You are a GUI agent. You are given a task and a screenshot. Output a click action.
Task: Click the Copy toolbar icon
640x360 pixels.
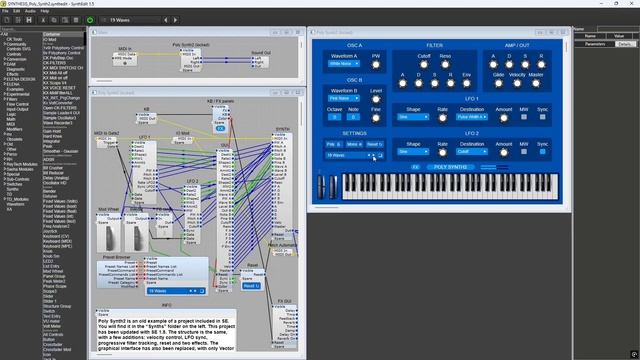(54, 20)
